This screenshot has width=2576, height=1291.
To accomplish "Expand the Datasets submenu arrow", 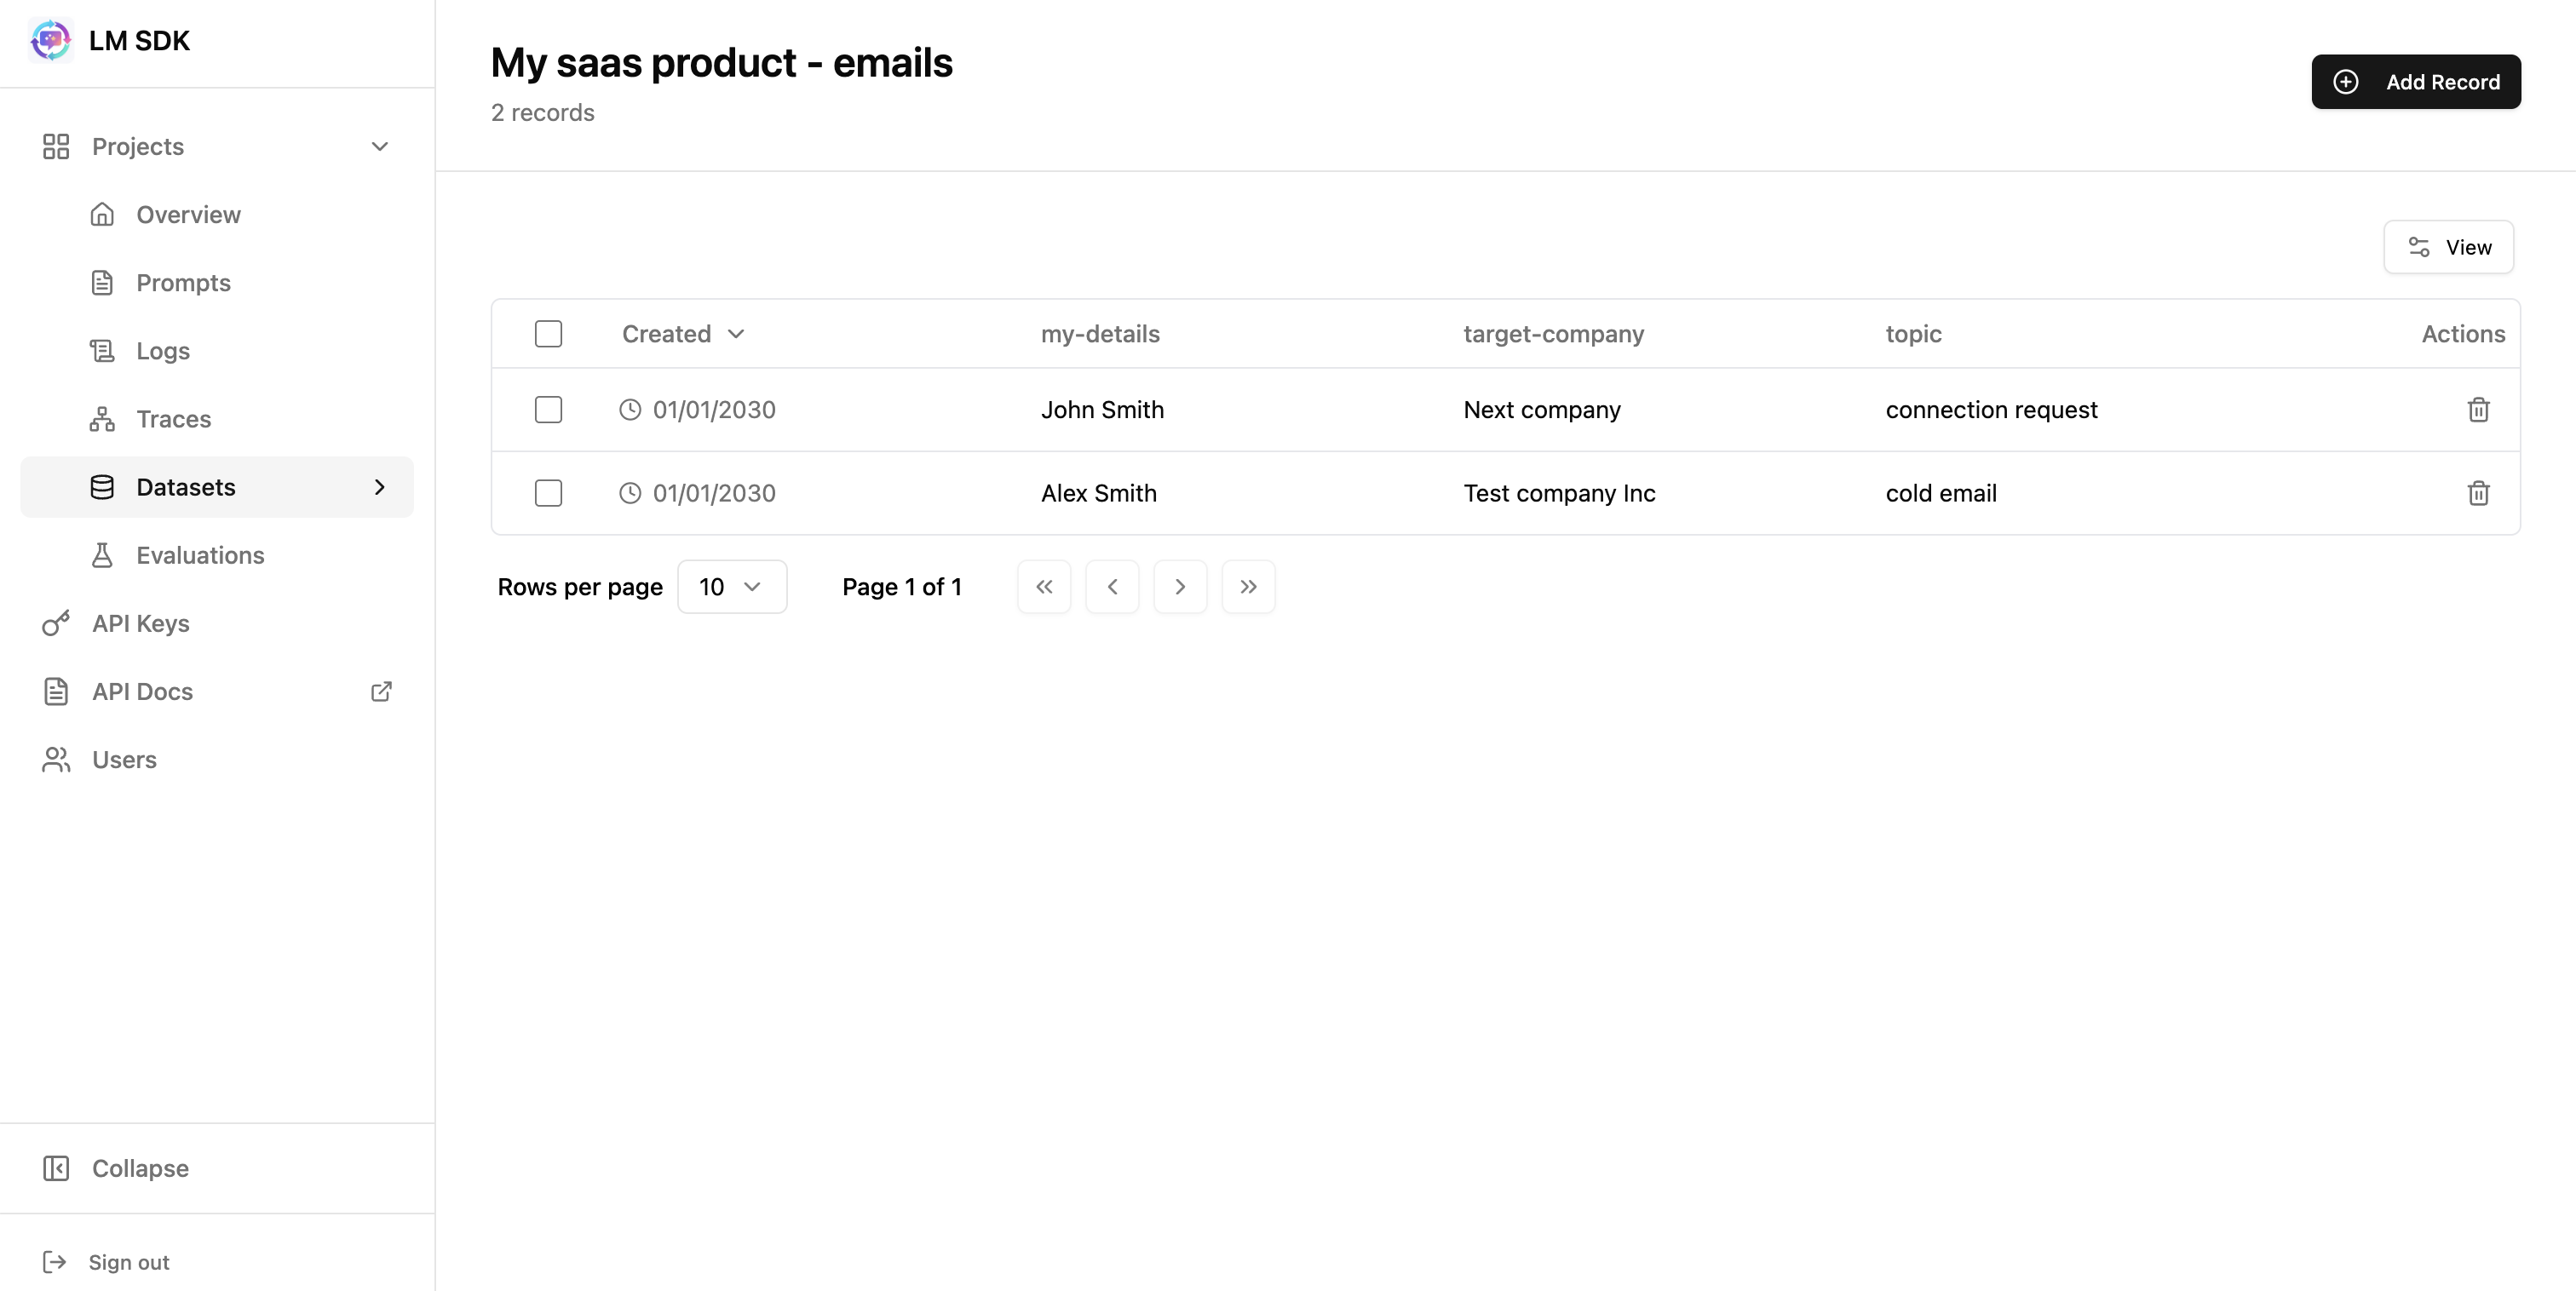I will [x=379, y=487].
